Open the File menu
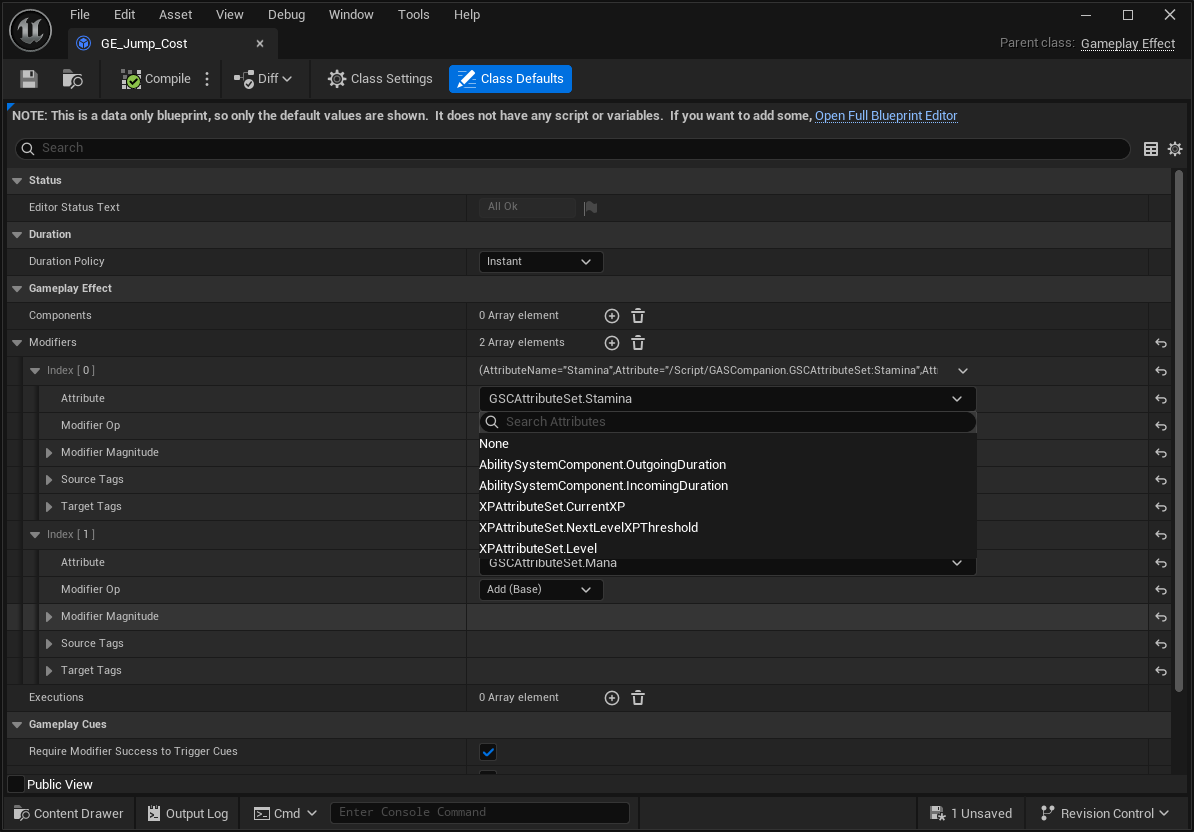Image resolution: width=1194 pixels, height=832 pixels. [x=80, y=14]
